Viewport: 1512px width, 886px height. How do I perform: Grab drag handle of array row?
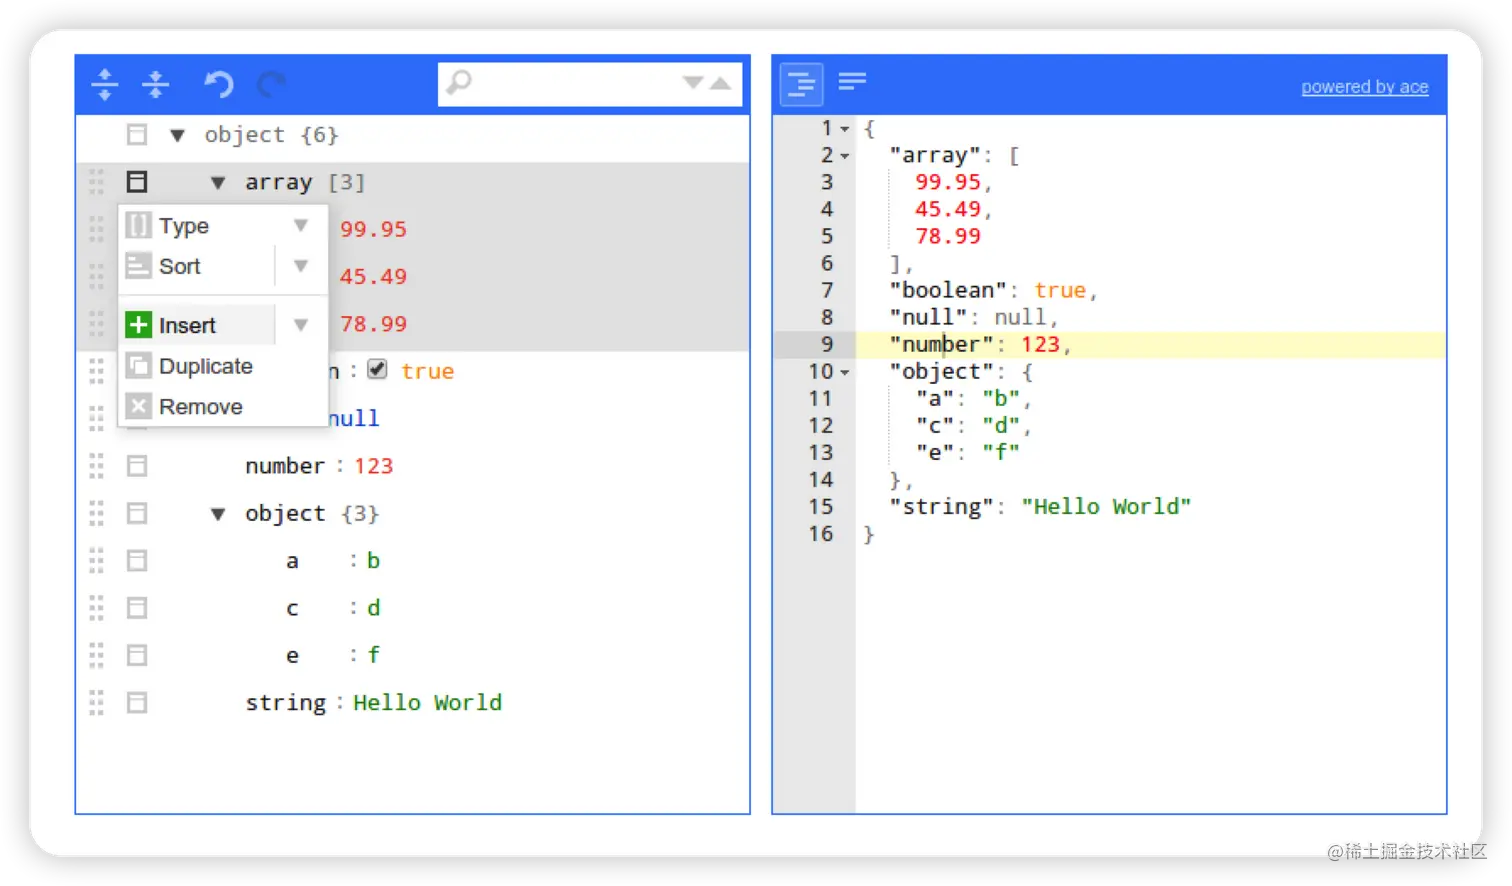(96, 181)
